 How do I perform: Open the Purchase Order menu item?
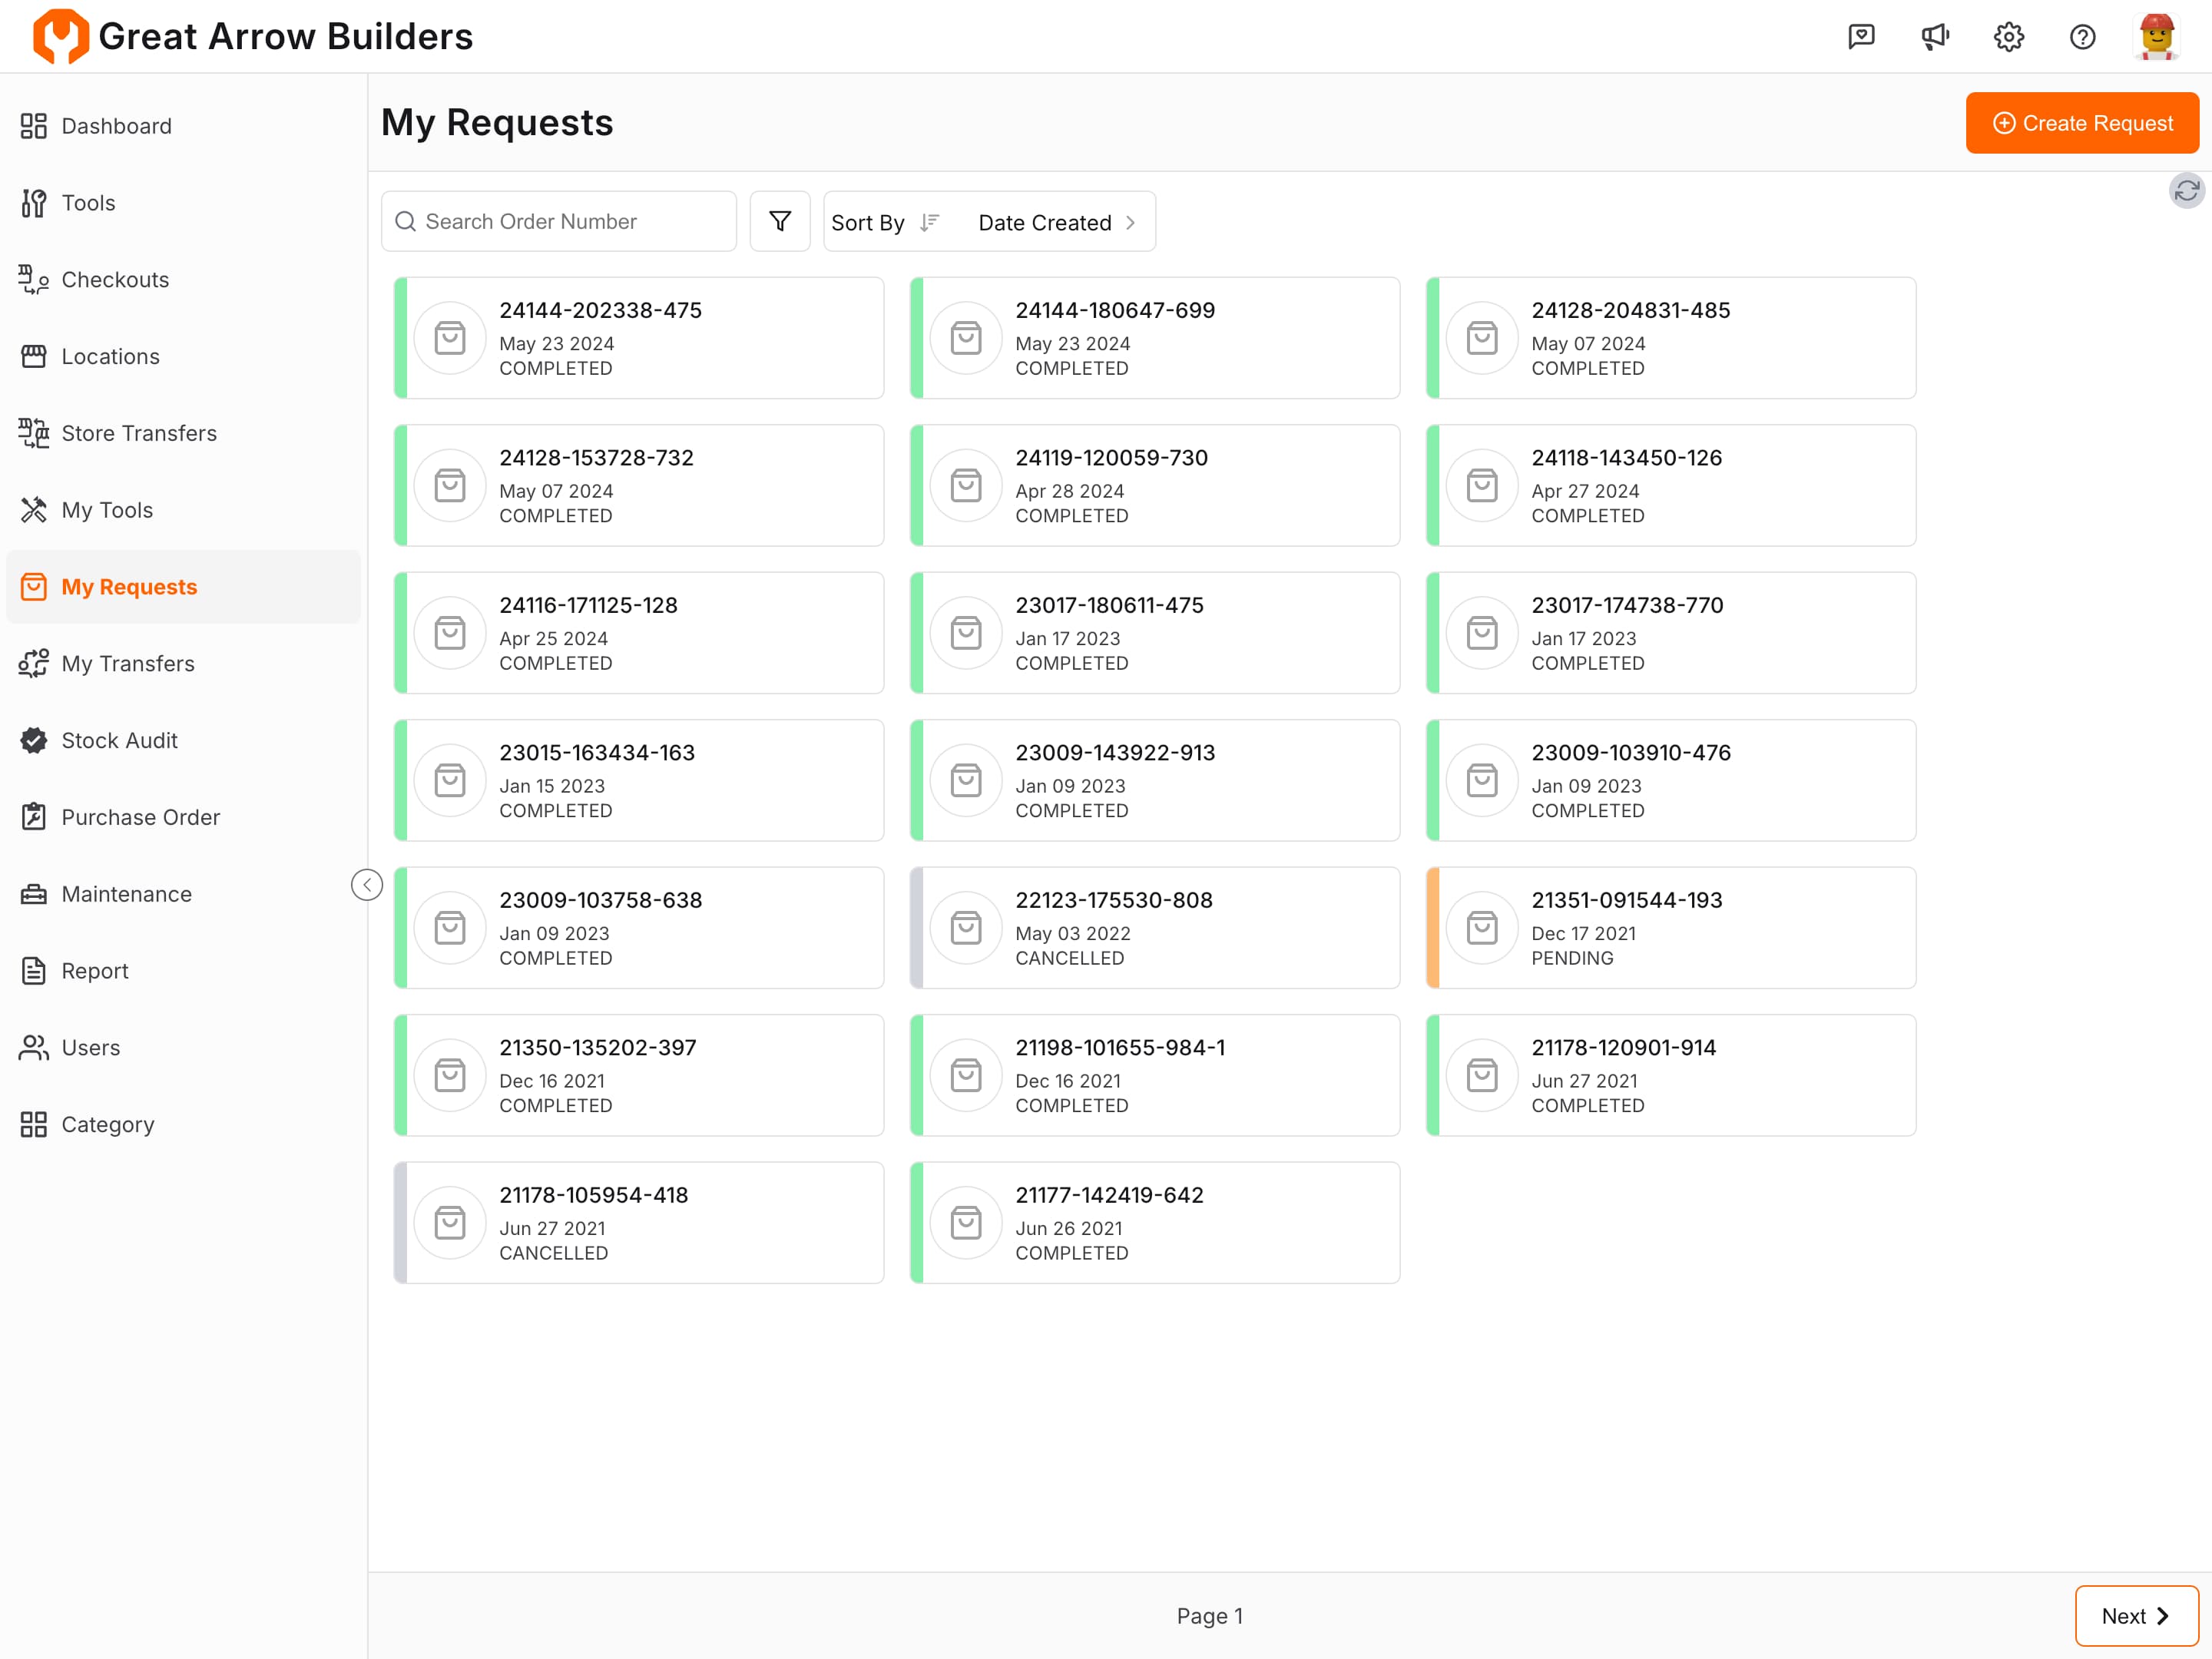pyautogui.click(x=140, y=817)
